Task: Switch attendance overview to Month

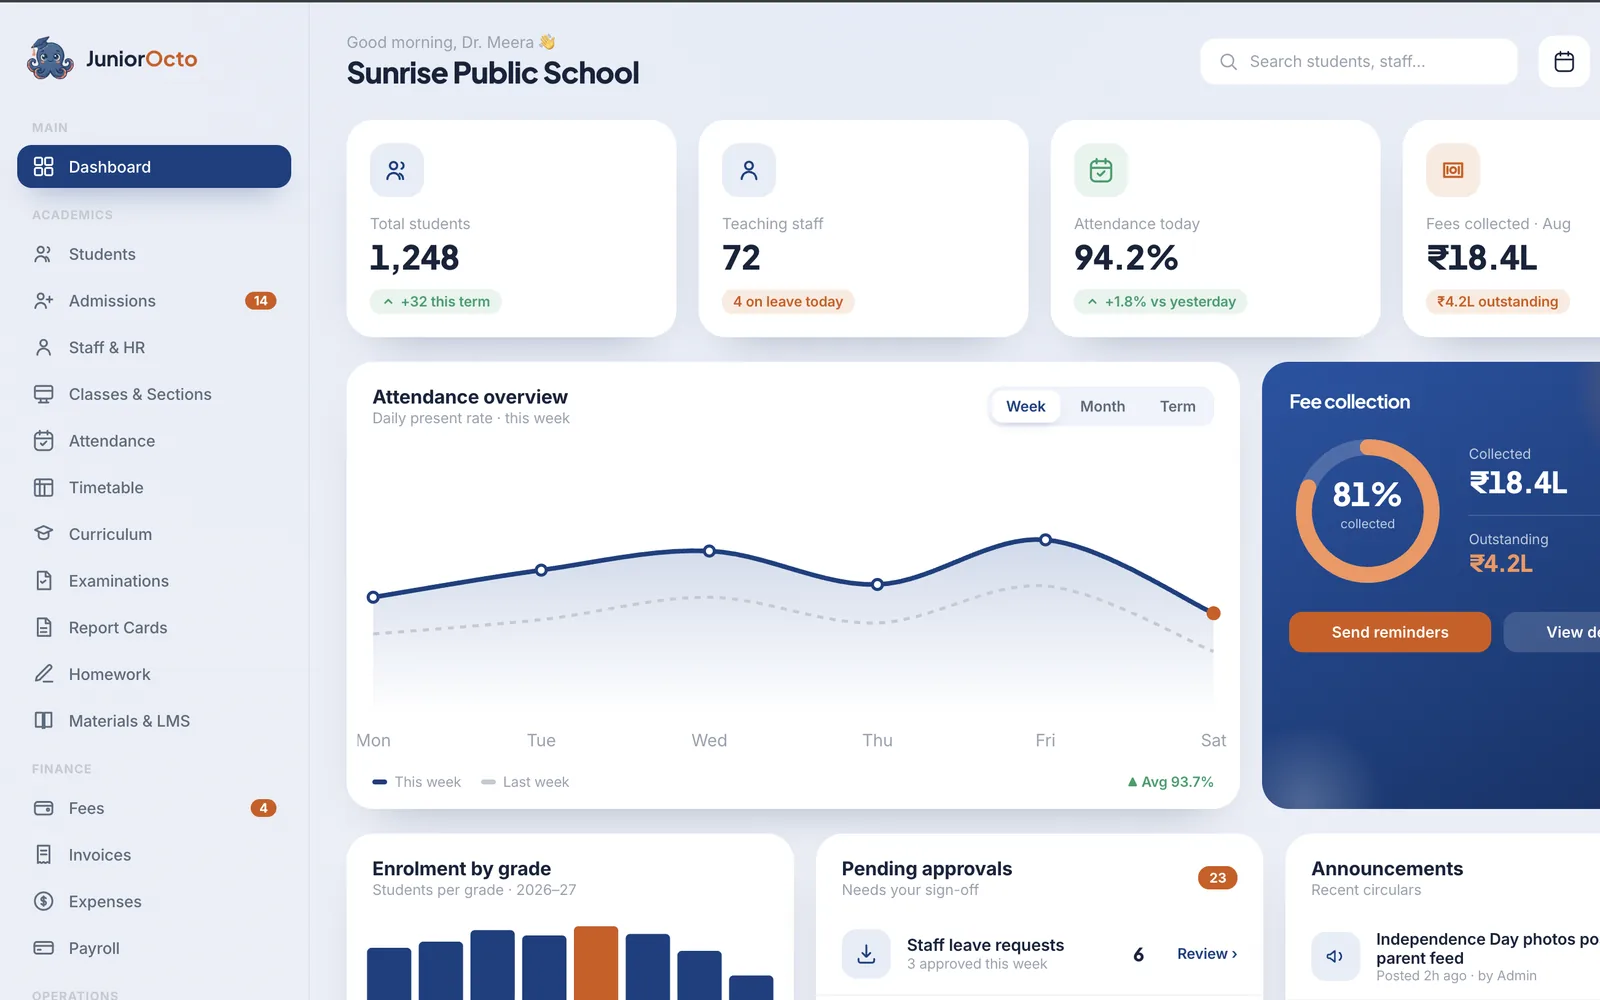Action: [1102, 406]
